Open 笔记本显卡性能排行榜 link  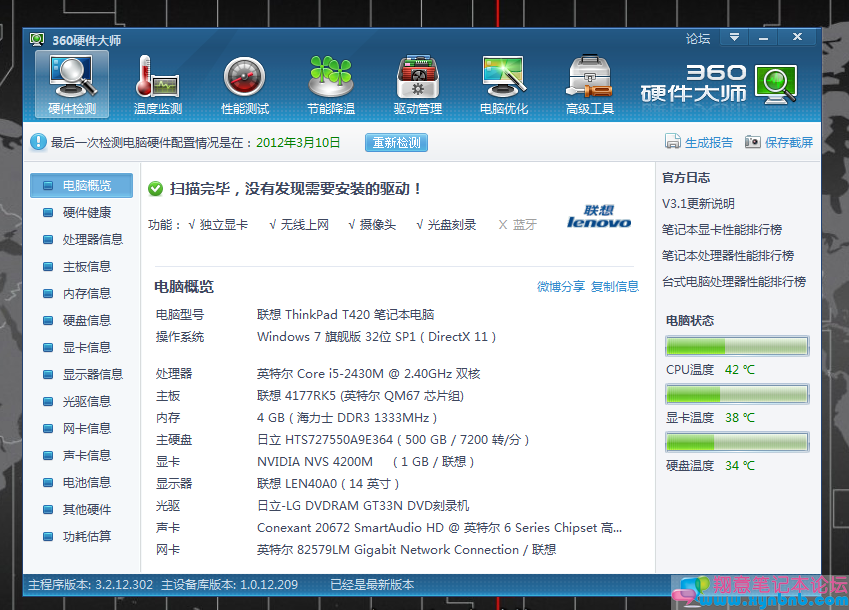point(722,229)
